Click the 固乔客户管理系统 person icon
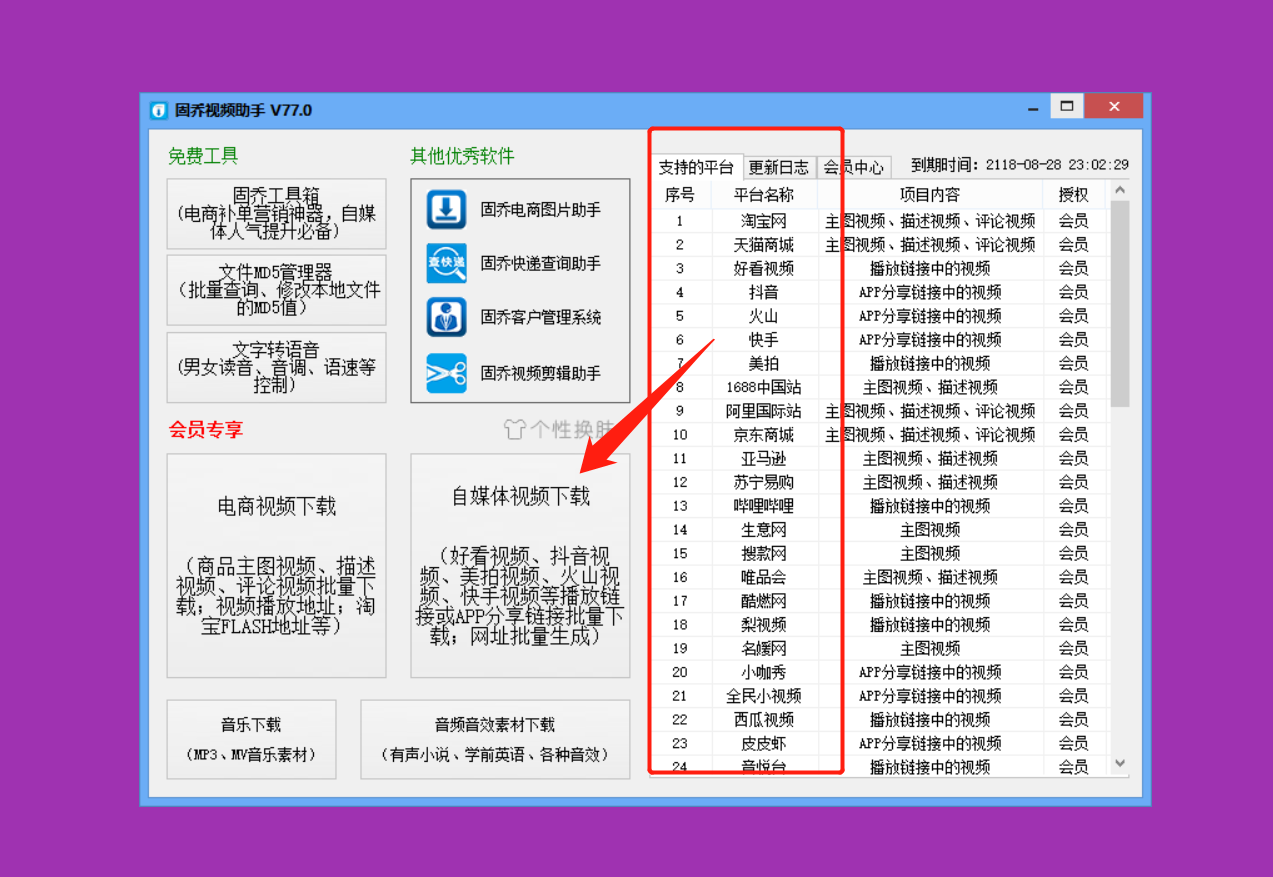 (x=447, y=317)
